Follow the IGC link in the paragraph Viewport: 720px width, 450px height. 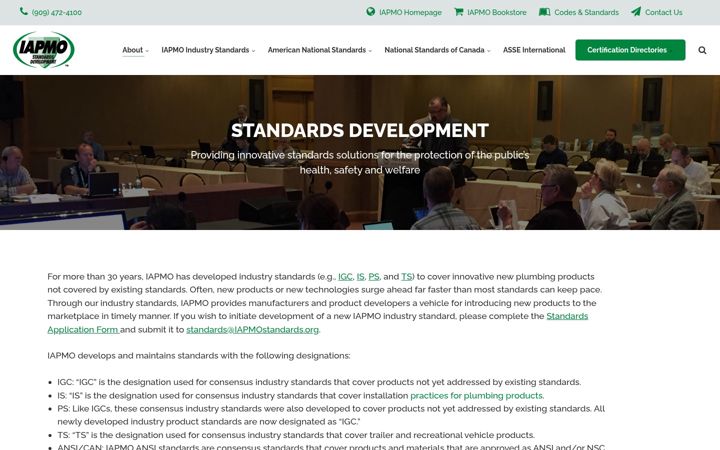345,277
